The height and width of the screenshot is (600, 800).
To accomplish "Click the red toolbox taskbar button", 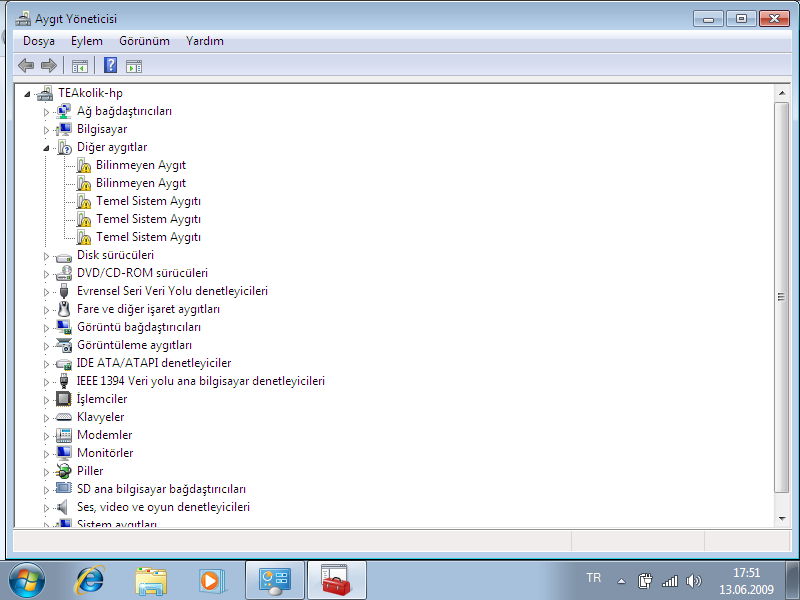I will [336, 581].
